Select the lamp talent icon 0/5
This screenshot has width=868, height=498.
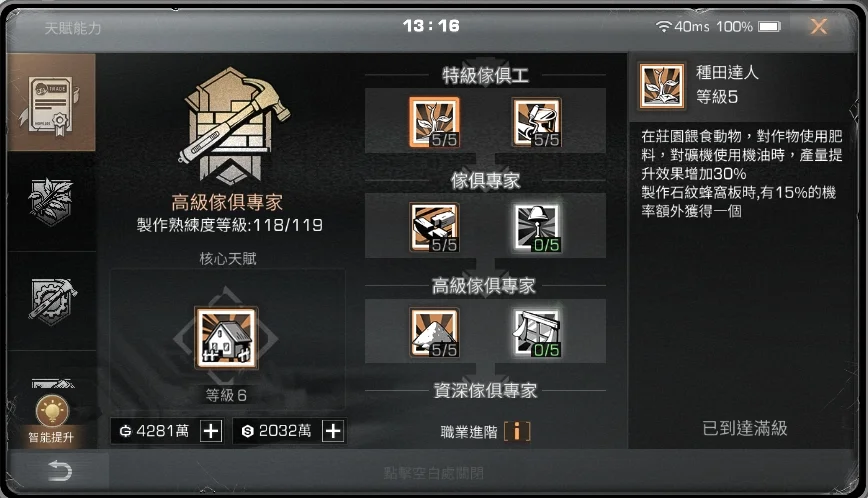point(536,227)
